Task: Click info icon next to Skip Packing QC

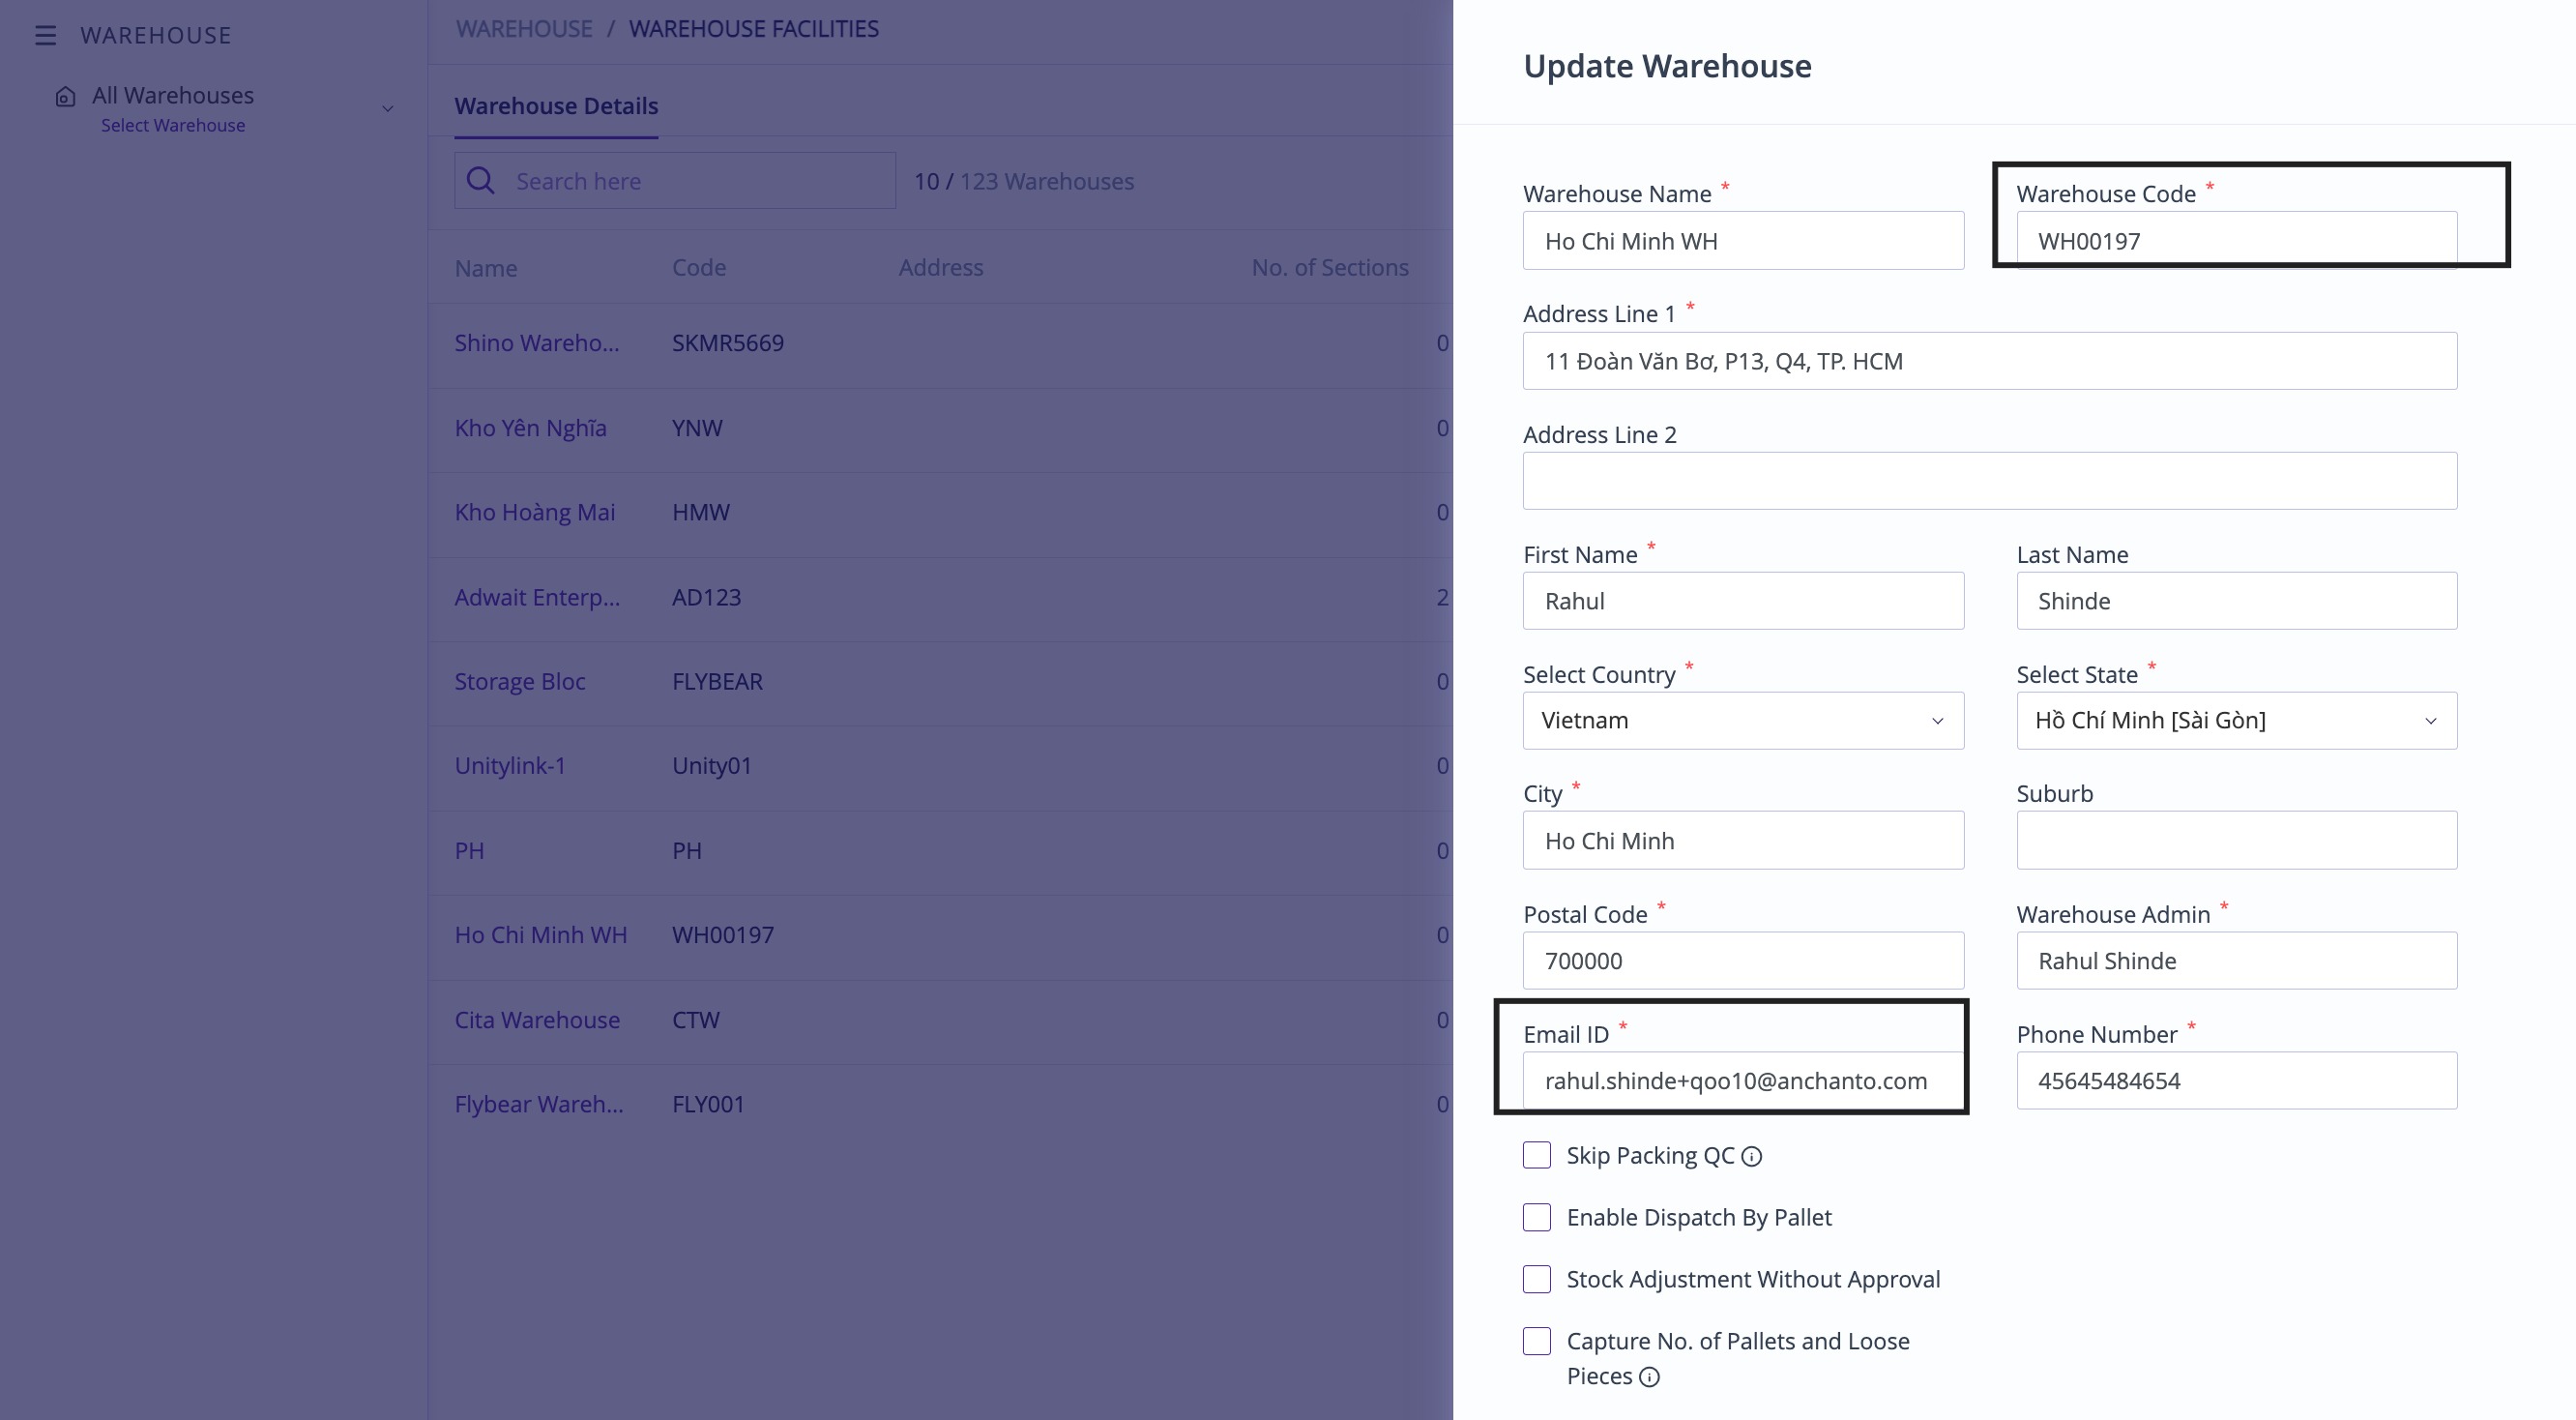Action: click(1752, 1157)
